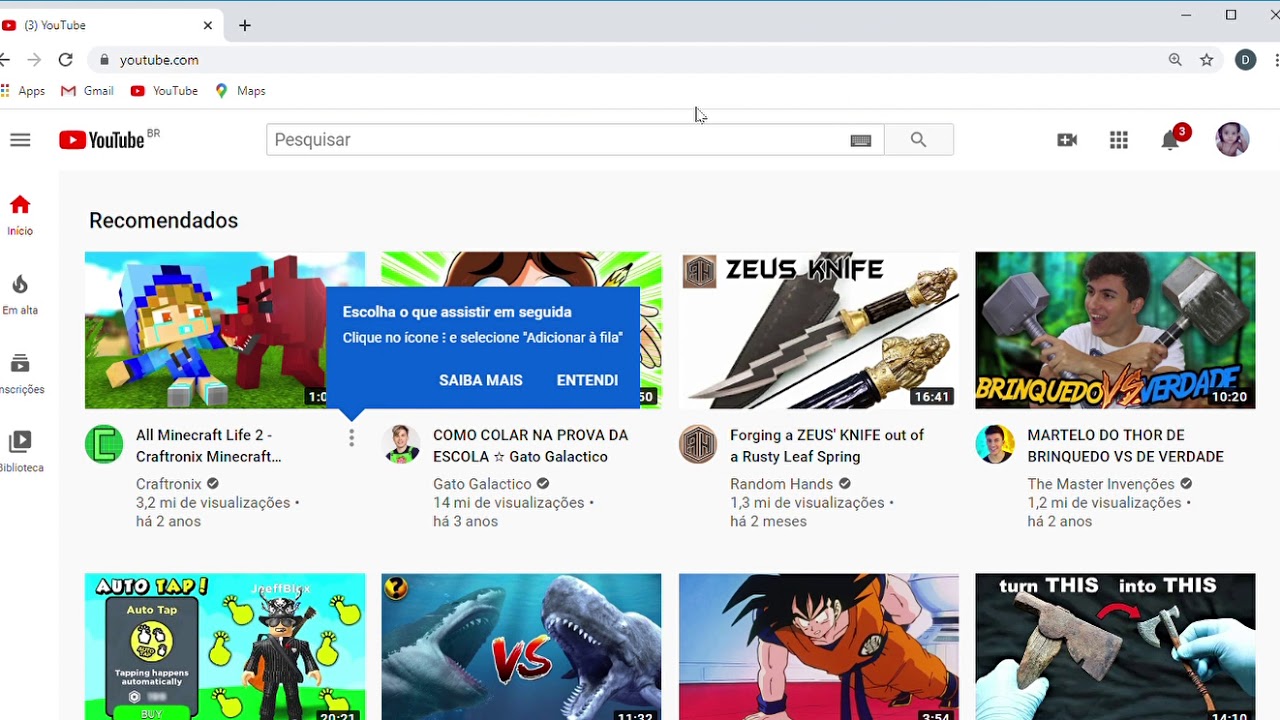The image size is (1280, 720).
Task: Open the on-screen keyboard icon in search
Action: [861, 140]
